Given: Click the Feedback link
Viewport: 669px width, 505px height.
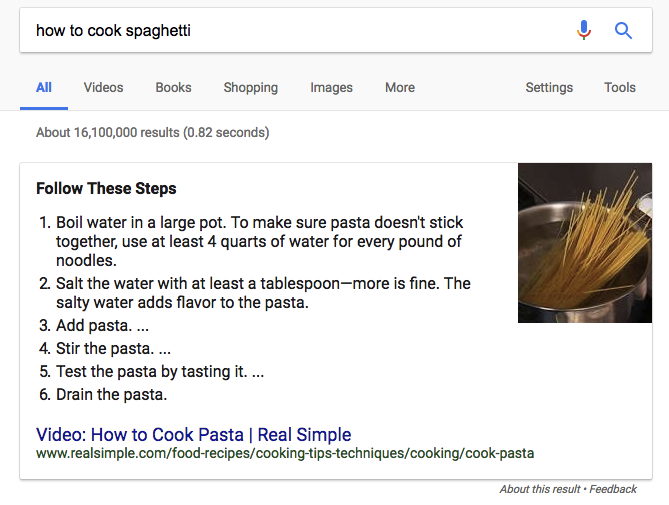Looking at the screenshot, I should point(613,489).
